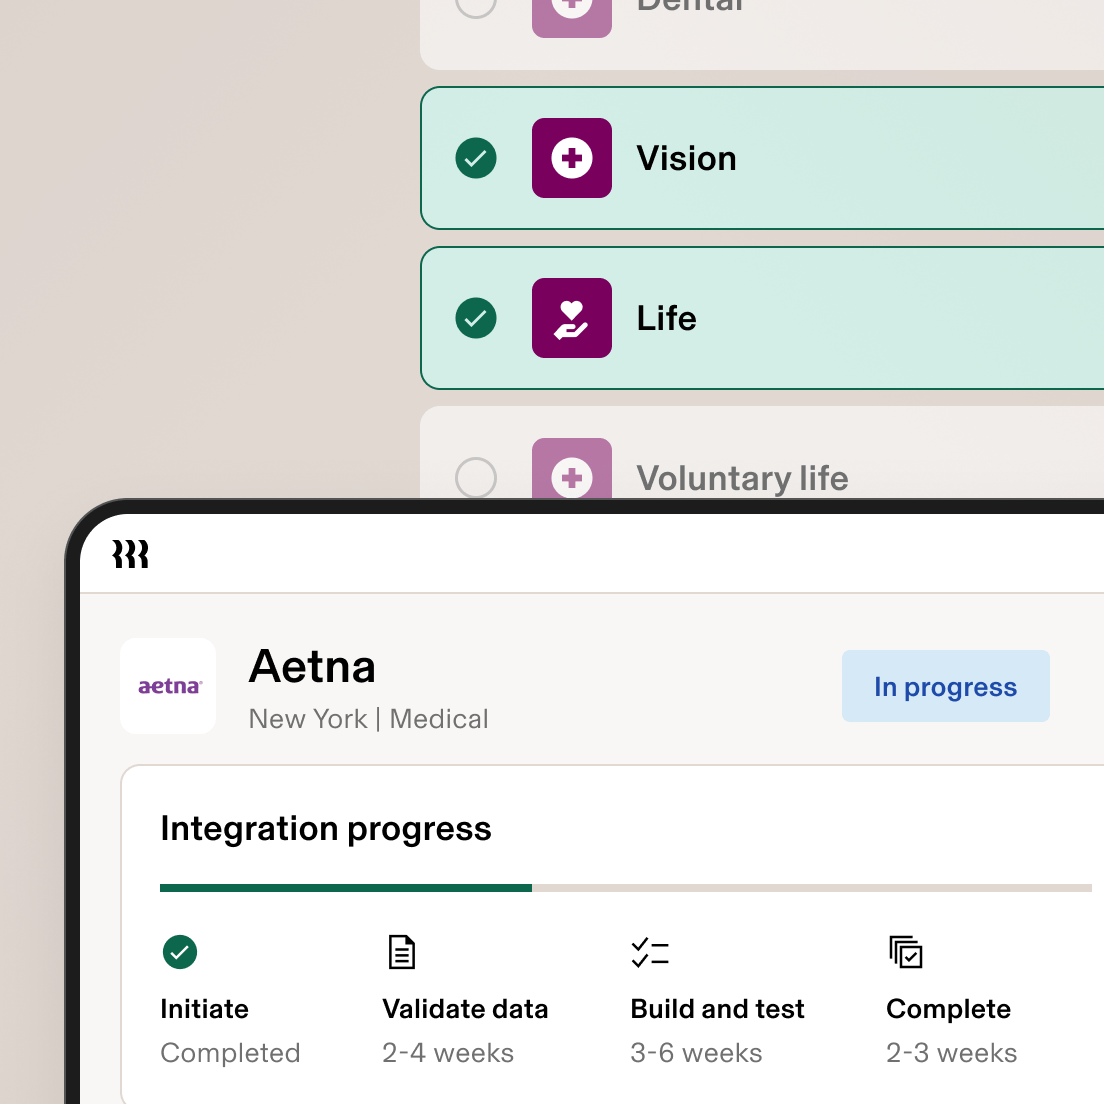Click the Completed label under Initiate
1104x1104 pixels.
pyautogui.click(x=230, y=1052)
